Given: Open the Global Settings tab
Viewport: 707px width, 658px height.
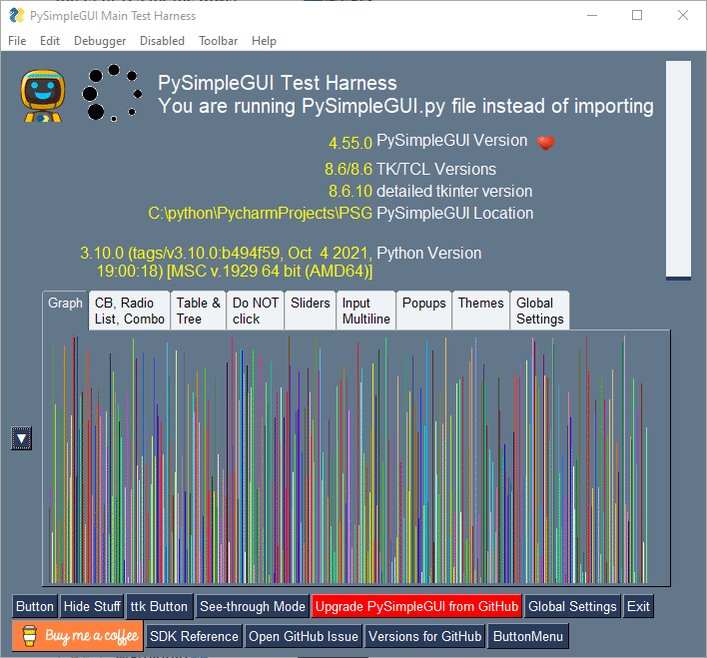Looking at the screenshot, I should (x=539, y=311).
